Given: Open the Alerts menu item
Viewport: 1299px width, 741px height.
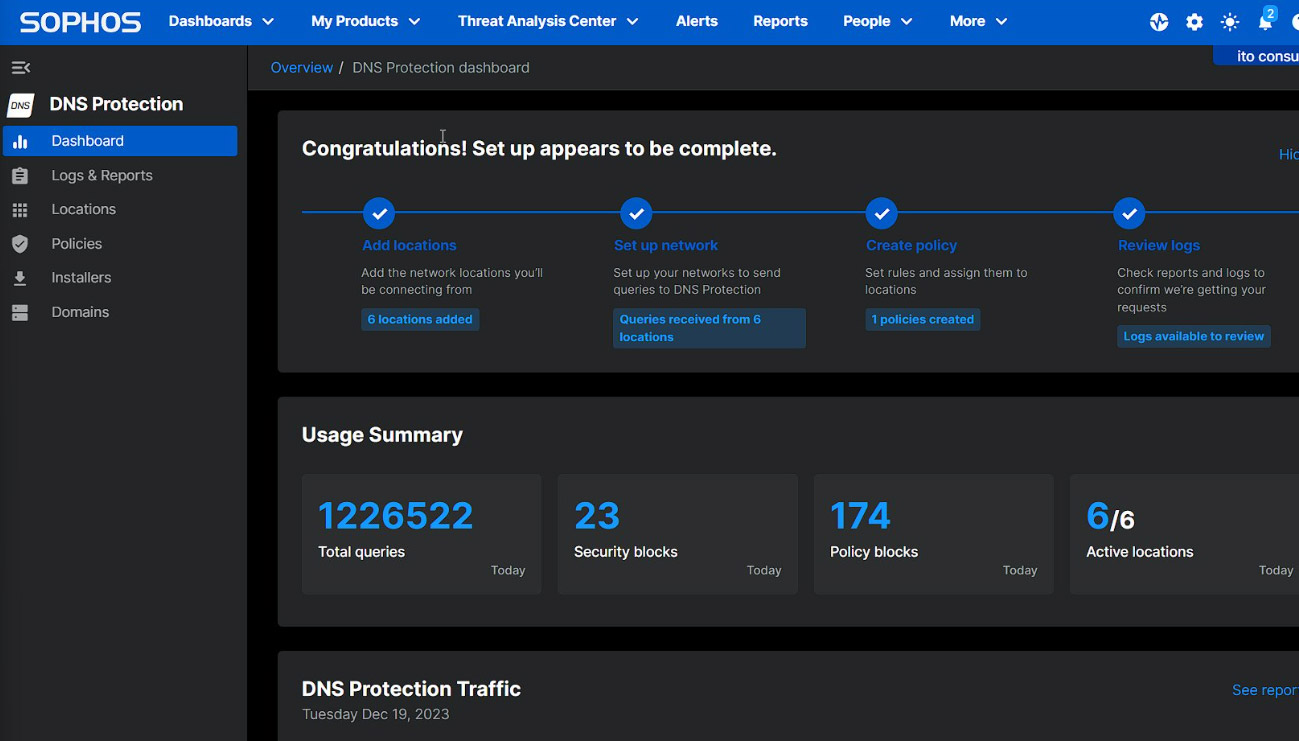Looking at the screenshot, I should (697, 21).
